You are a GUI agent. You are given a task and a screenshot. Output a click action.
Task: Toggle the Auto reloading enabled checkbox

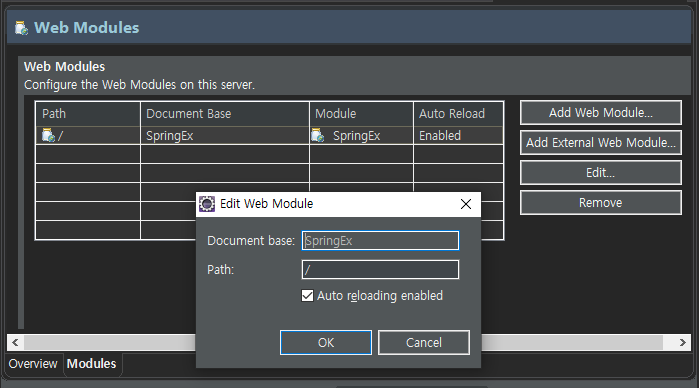tap(307, 296)
